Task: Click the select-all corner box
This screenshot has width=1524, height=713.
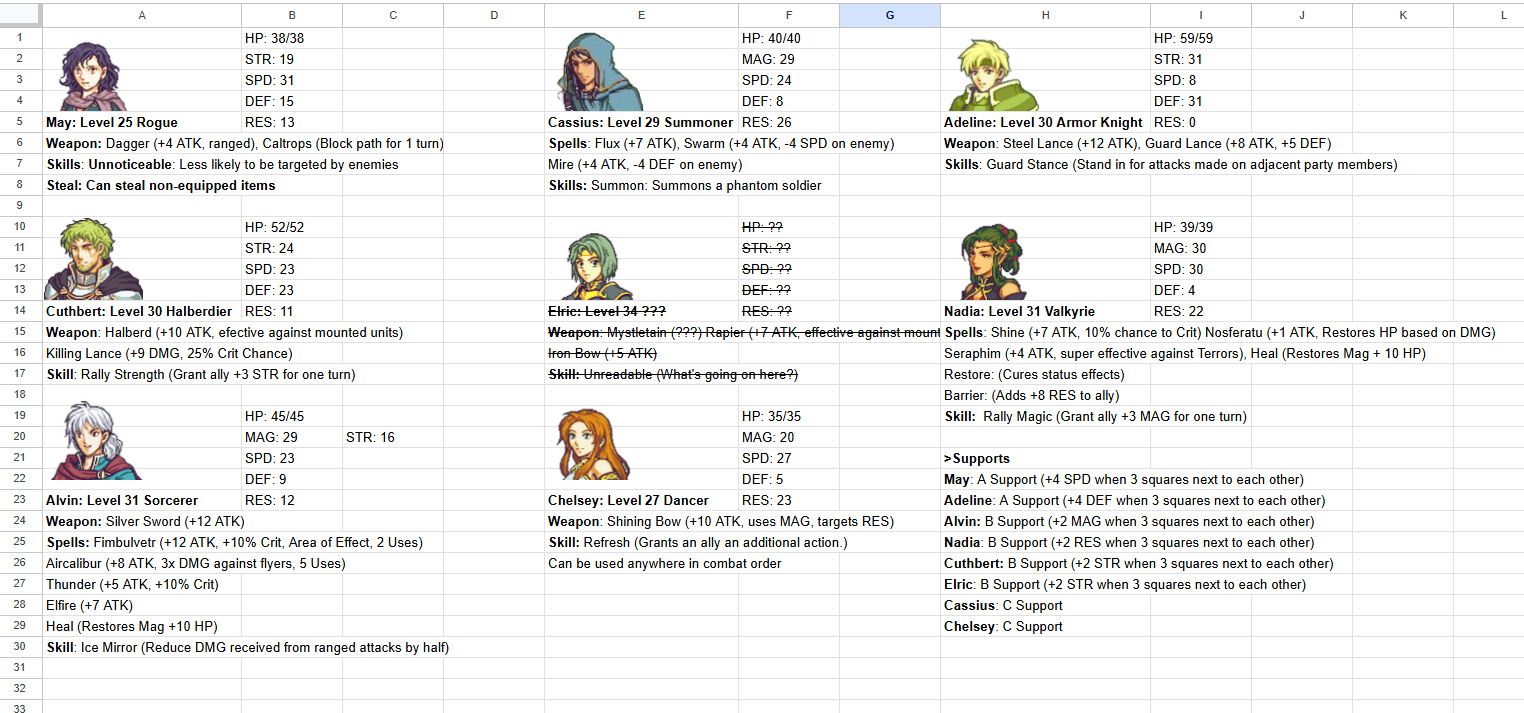Action: tap(21, 15)
